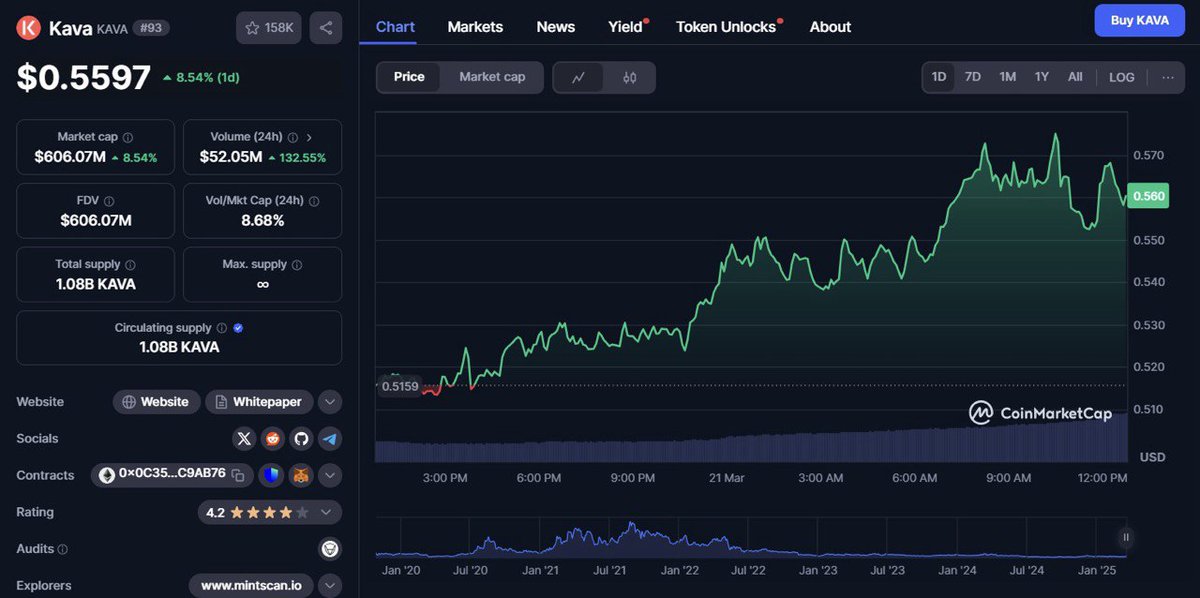Screen dimensions: 1200x598
Task: Toggle chart to Market cap
Action: [x=492, y=77]
